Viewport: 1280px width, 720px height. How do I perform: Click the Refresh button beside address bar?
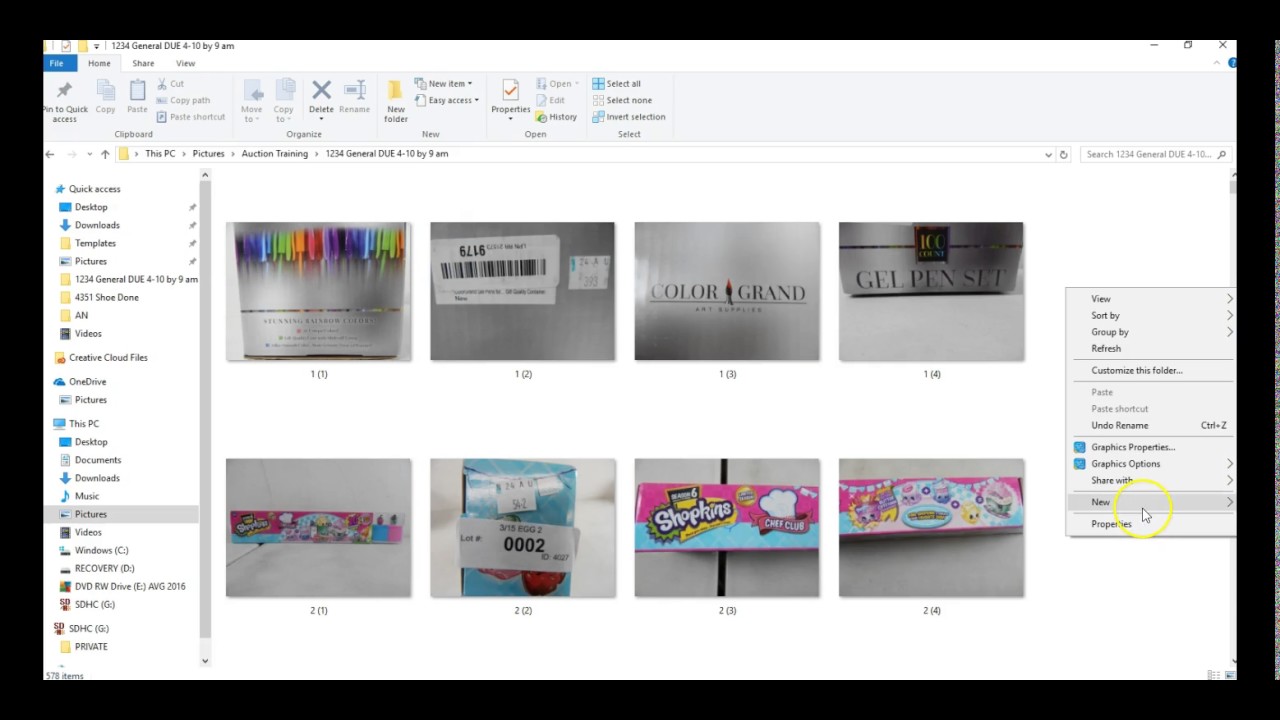(1064, 154)
